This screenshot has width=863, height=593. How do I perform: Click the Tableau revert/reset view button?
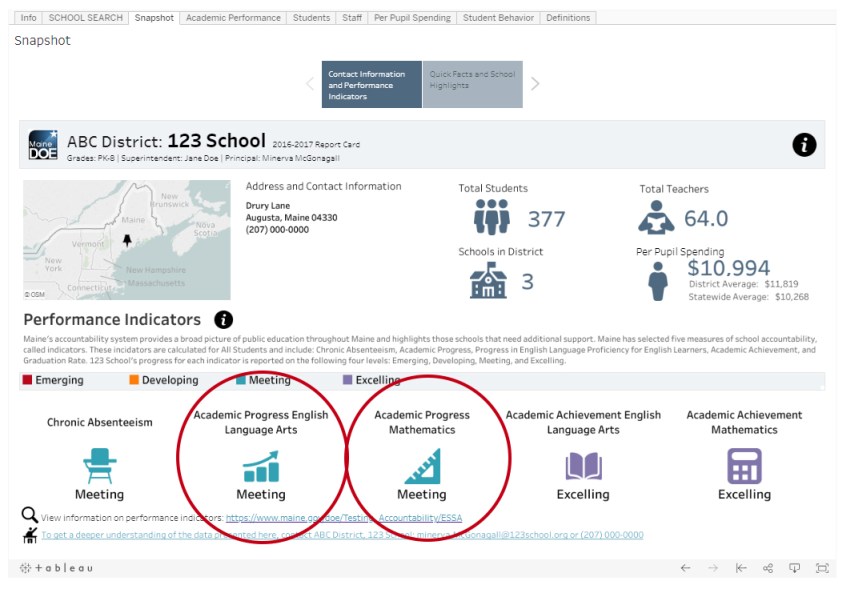pyautogui.click(x=741, y=568)
